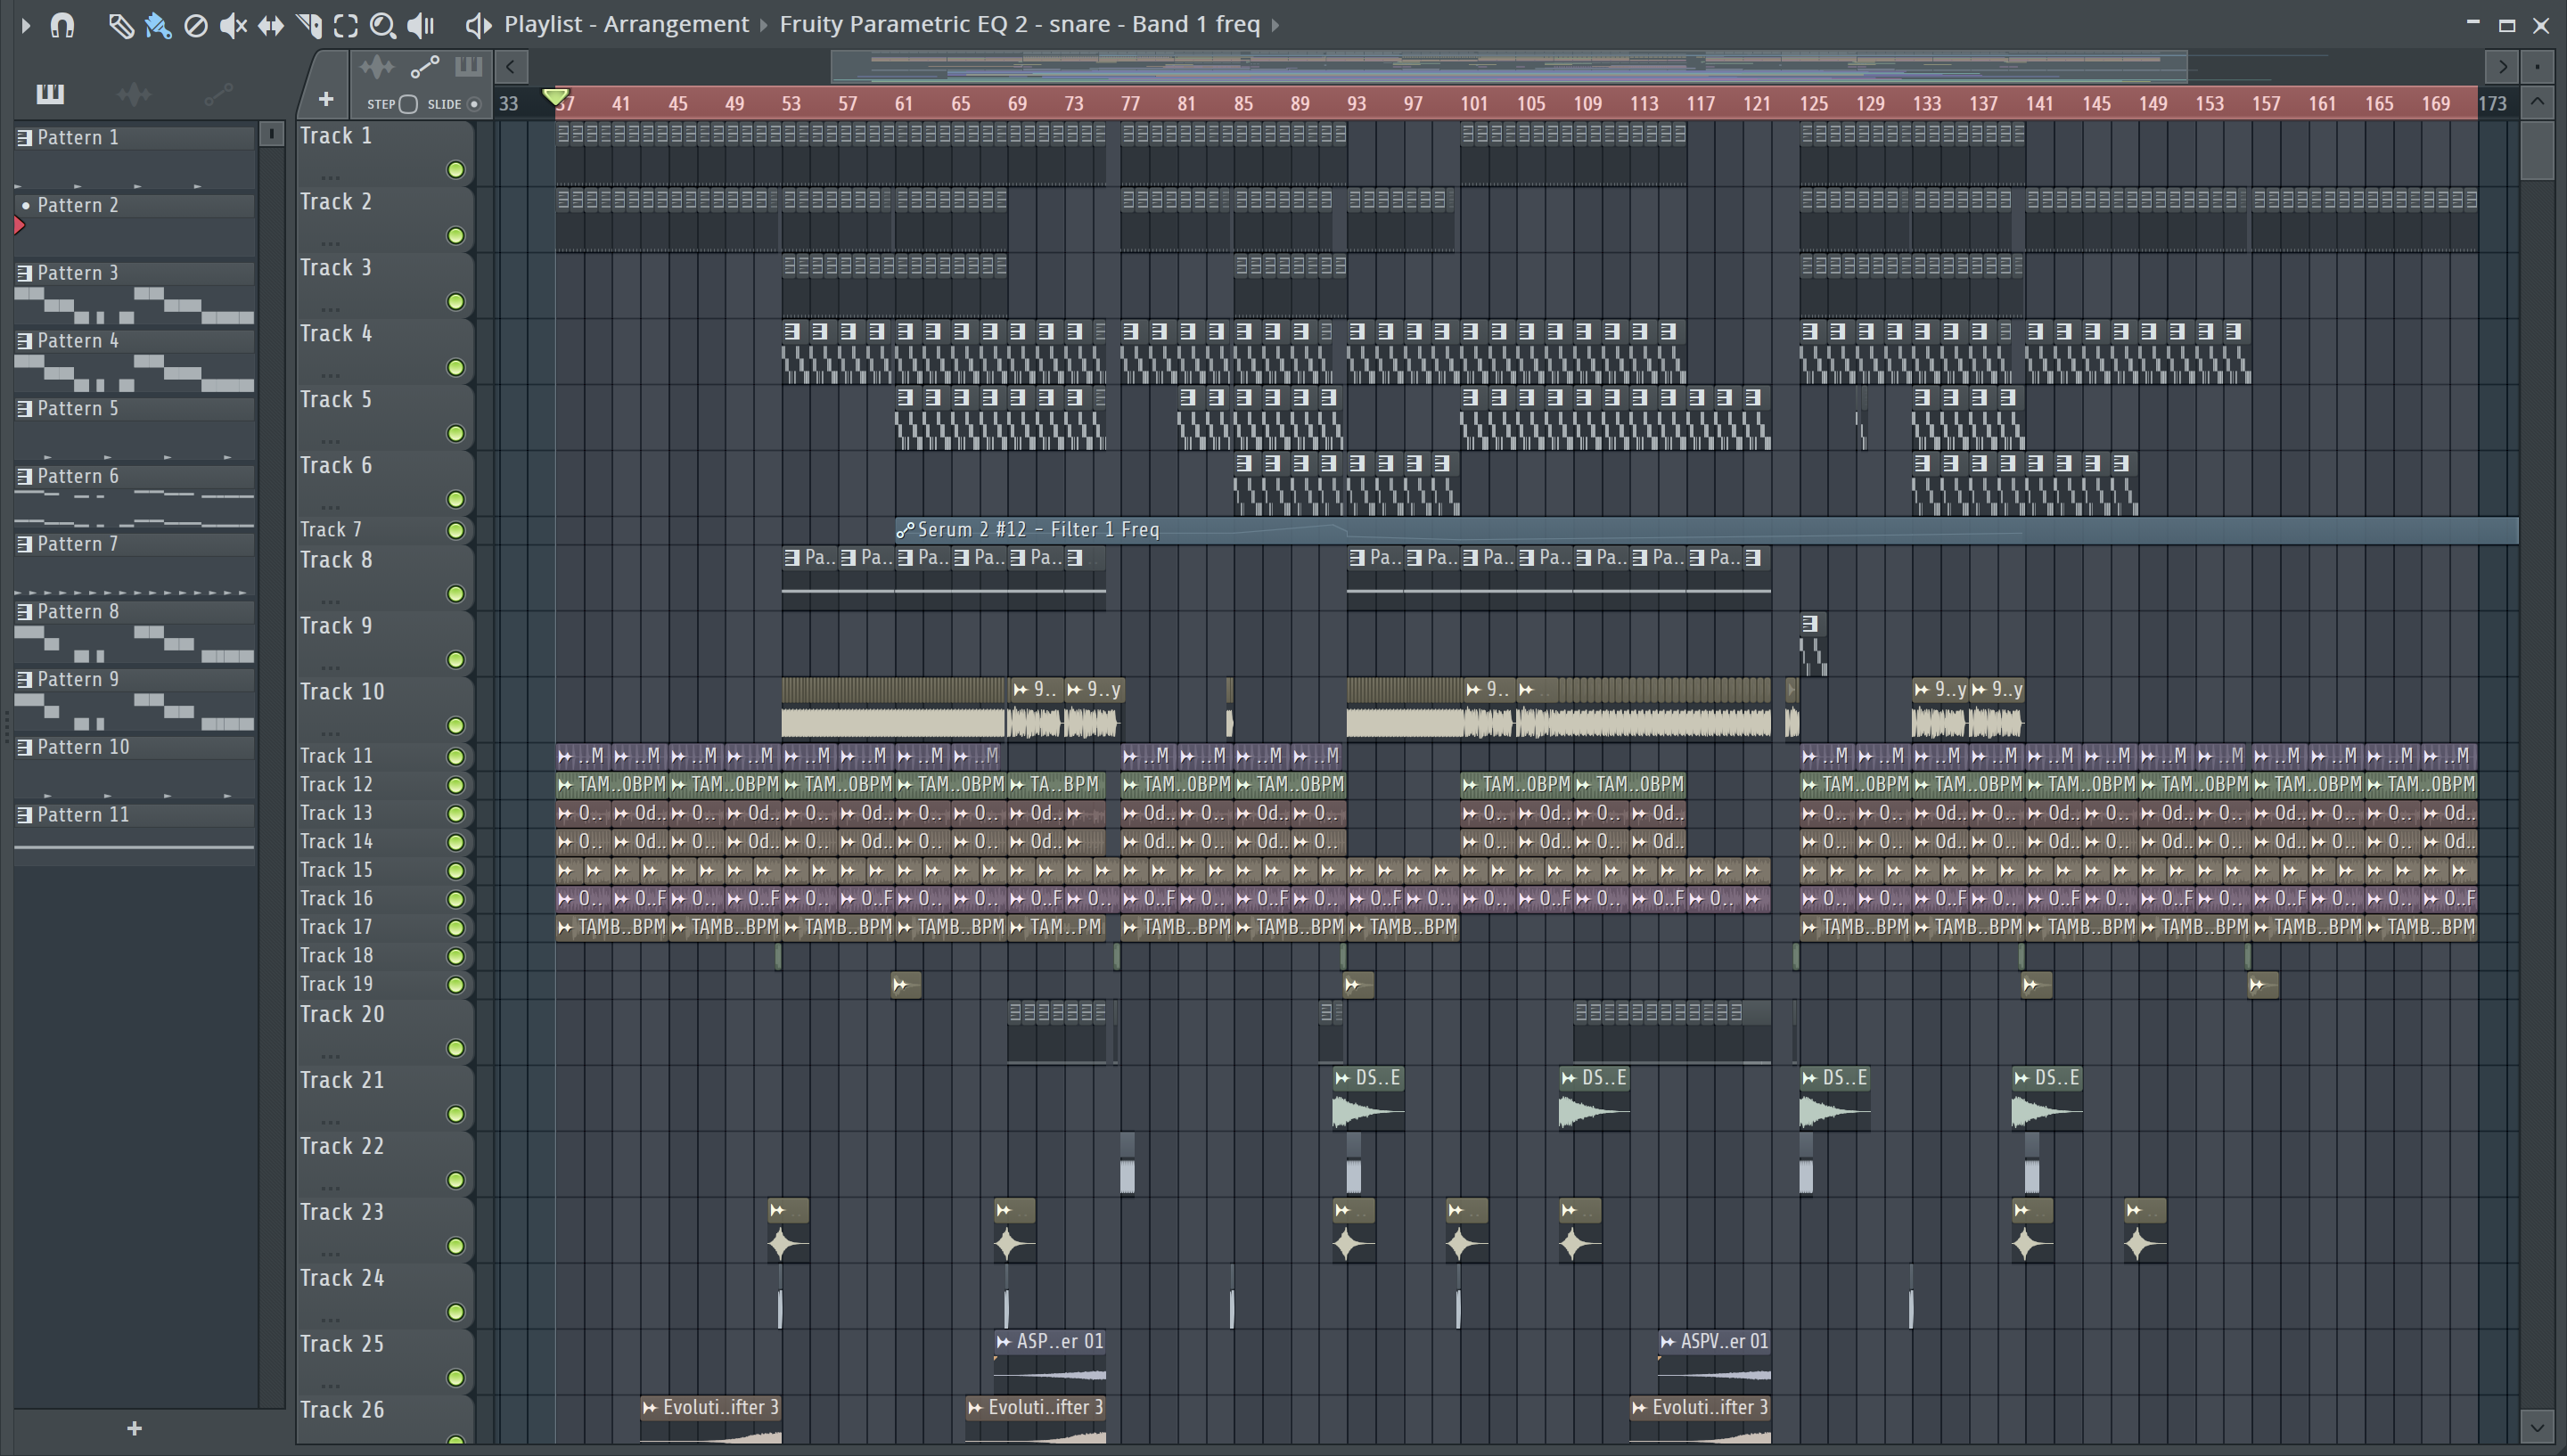
Task: Mute Track 10 with its green LED
Action: click(456, 726)
